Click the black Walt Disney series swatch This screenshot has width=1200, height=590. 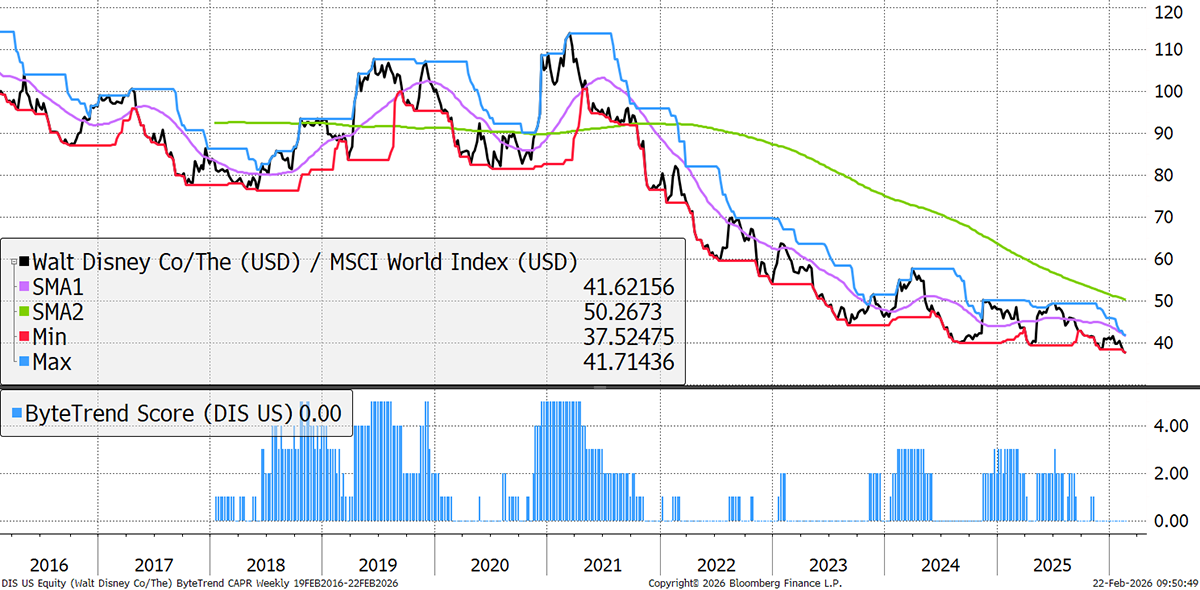point(25,263)
